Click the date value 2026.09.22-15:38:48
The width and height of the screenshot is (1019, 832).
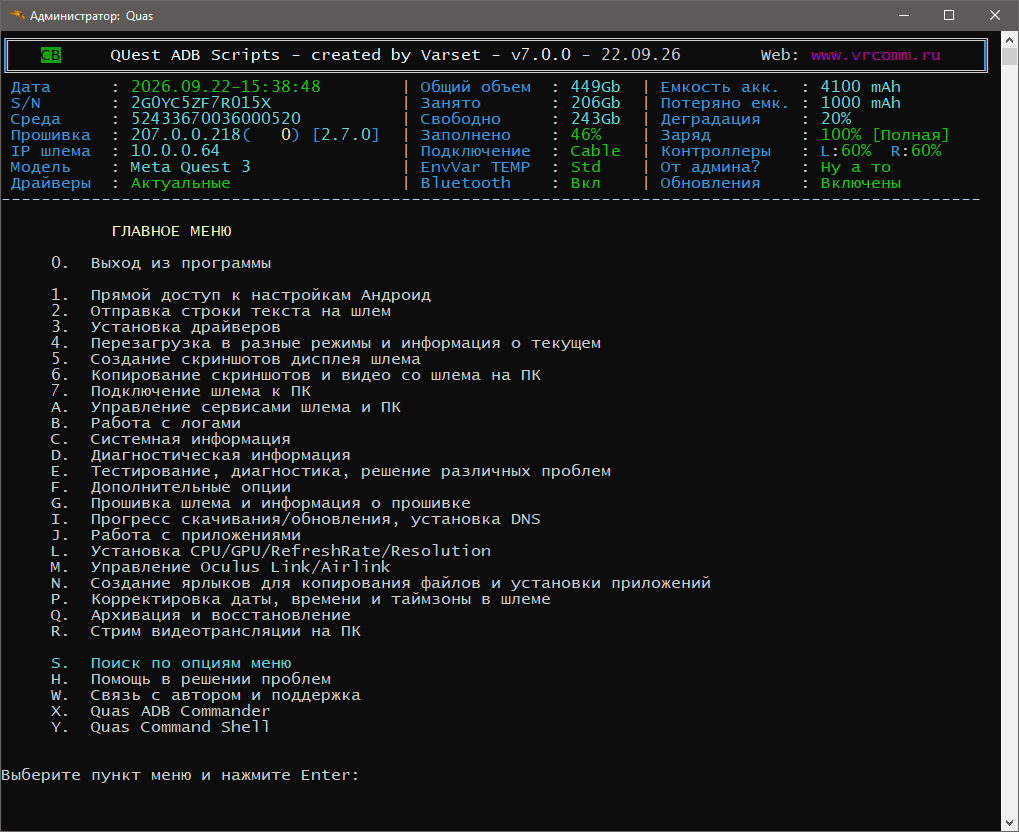[x=226, y=87]
